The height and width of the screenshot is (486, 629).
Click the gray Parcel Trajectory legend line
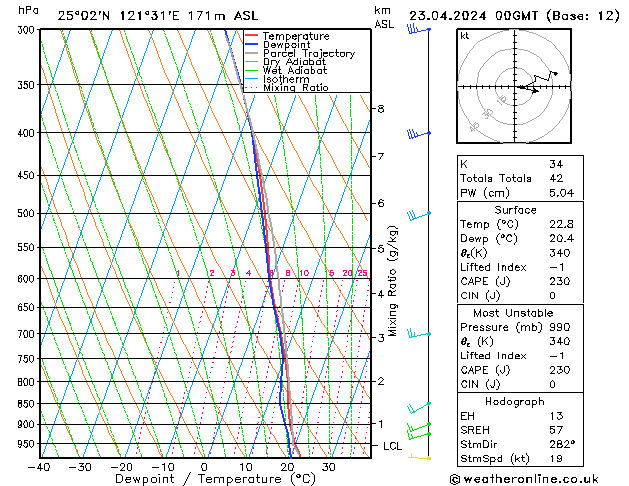click(251, 53)
